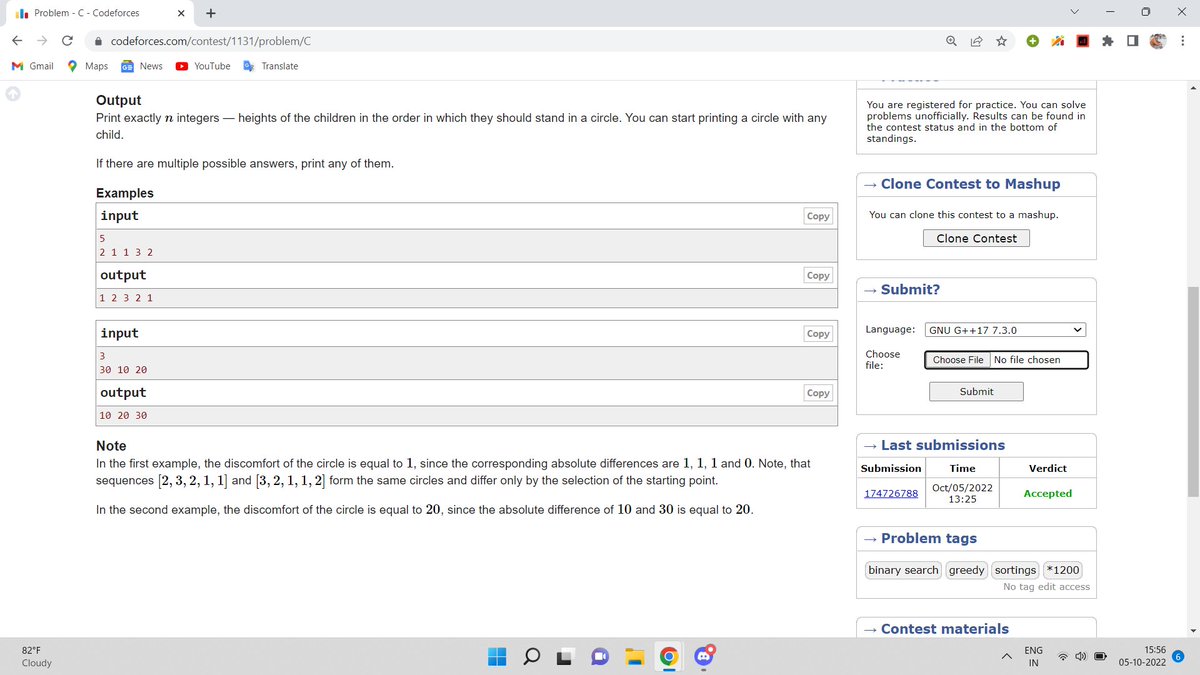Copy the second example input

tap(818, 334)
